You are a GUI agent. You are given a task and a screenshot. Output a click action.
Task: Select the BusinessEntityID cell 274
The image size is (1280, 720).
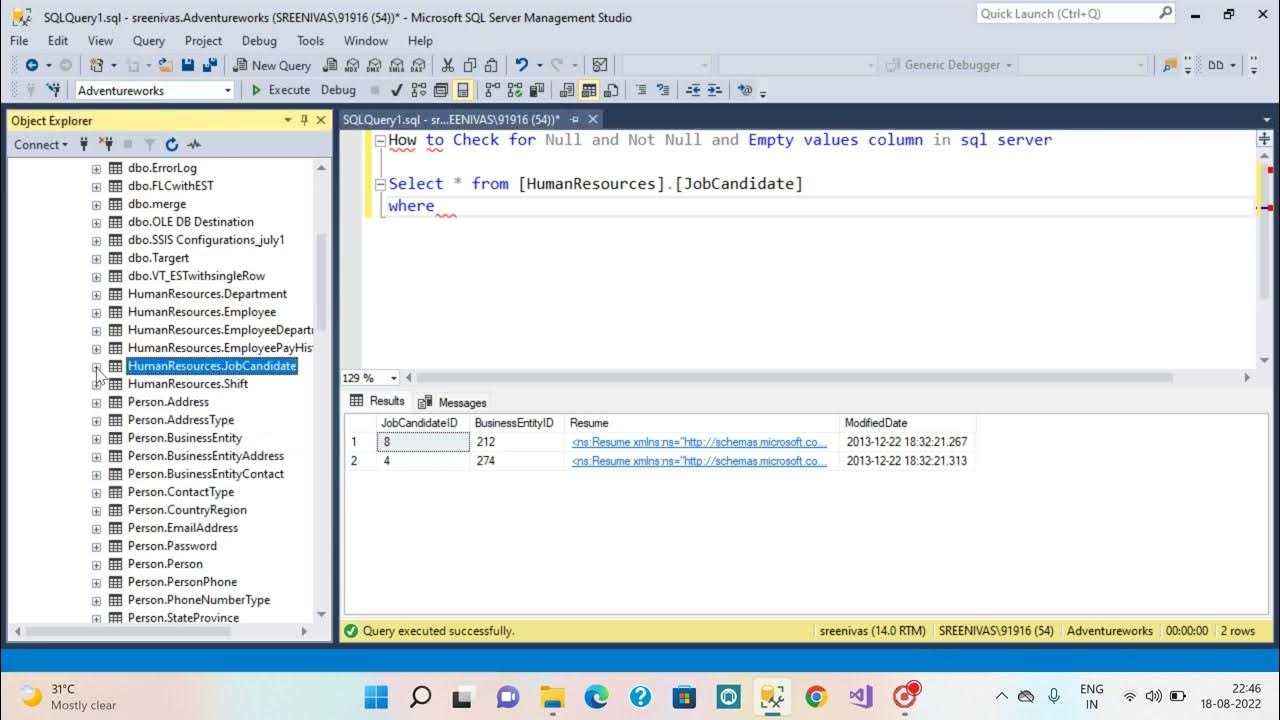click(517, 461)
